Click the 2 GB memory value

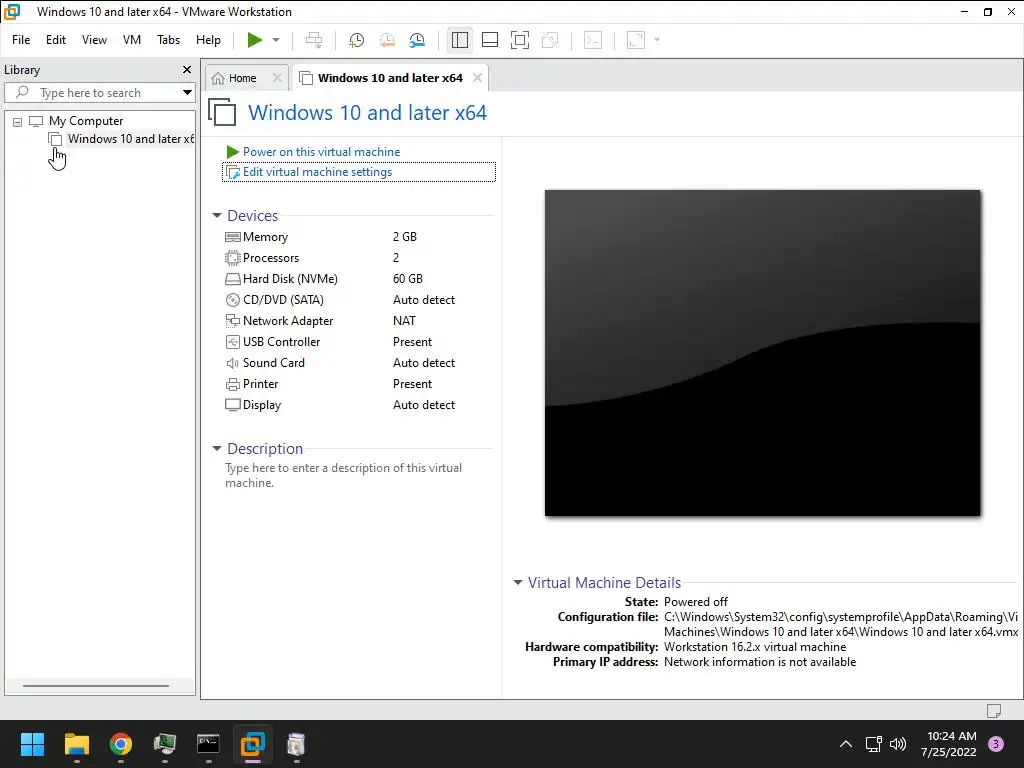point(405,237)
